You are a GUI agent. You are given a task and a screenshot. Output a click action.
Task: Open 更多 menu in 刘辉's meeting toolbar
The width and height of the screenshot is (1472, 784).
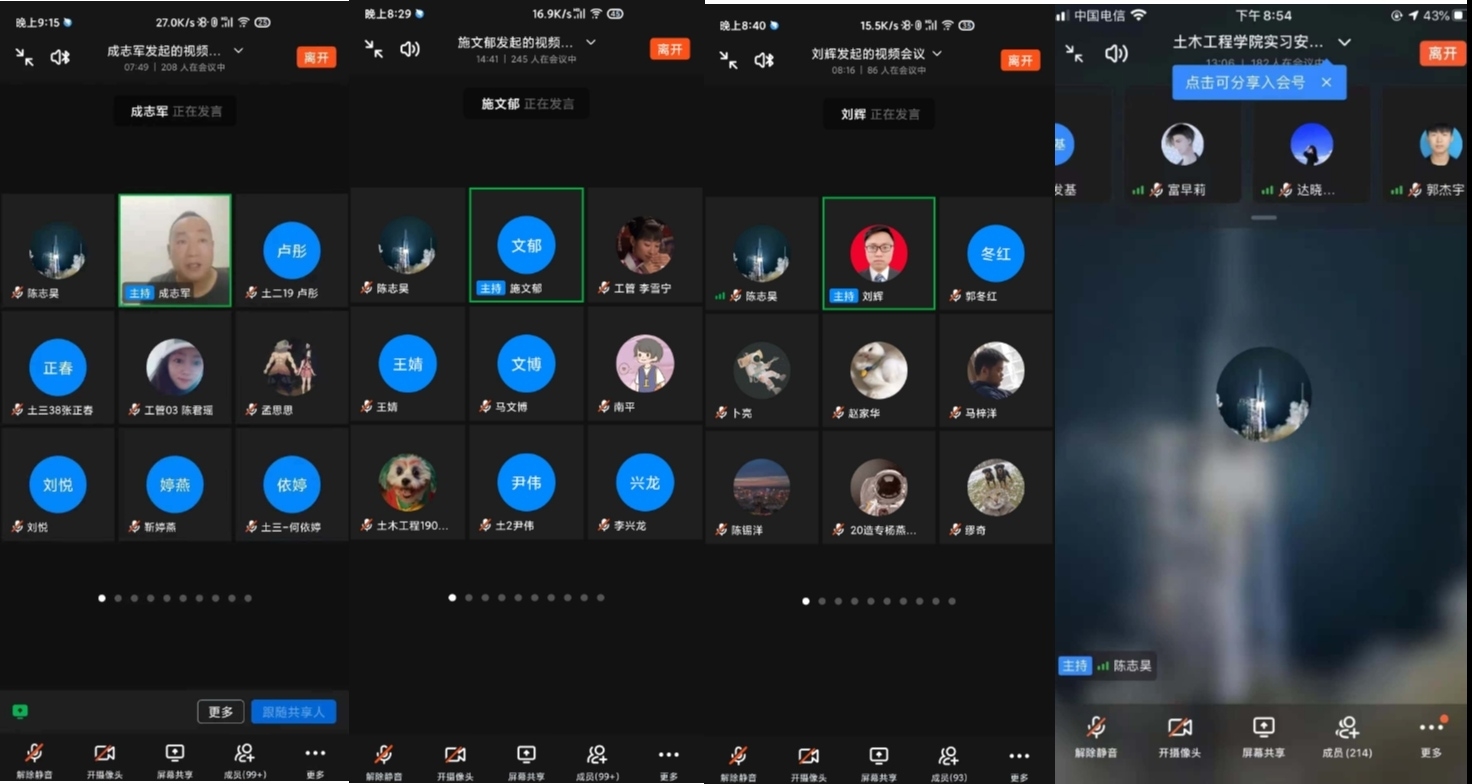[1018, 762]
